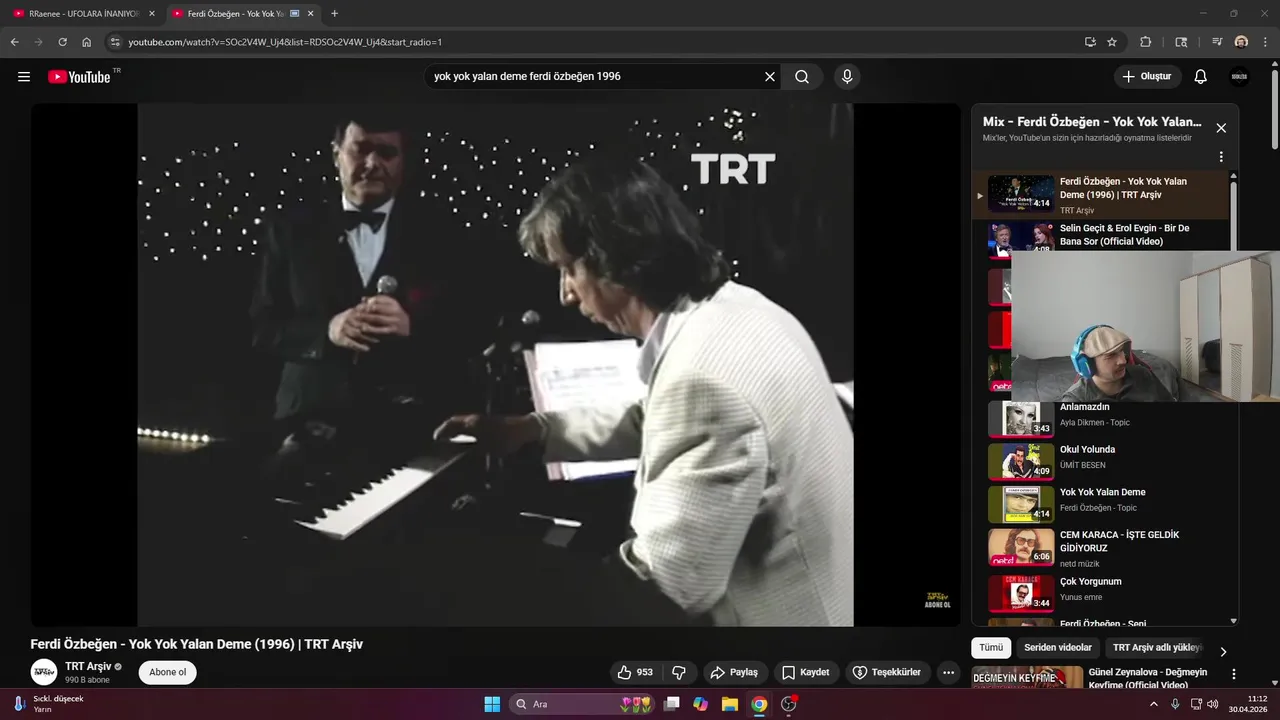Click the taskbar Ara search box
The width and height of the screenshot is (1280, 720).
coord(582,704)
